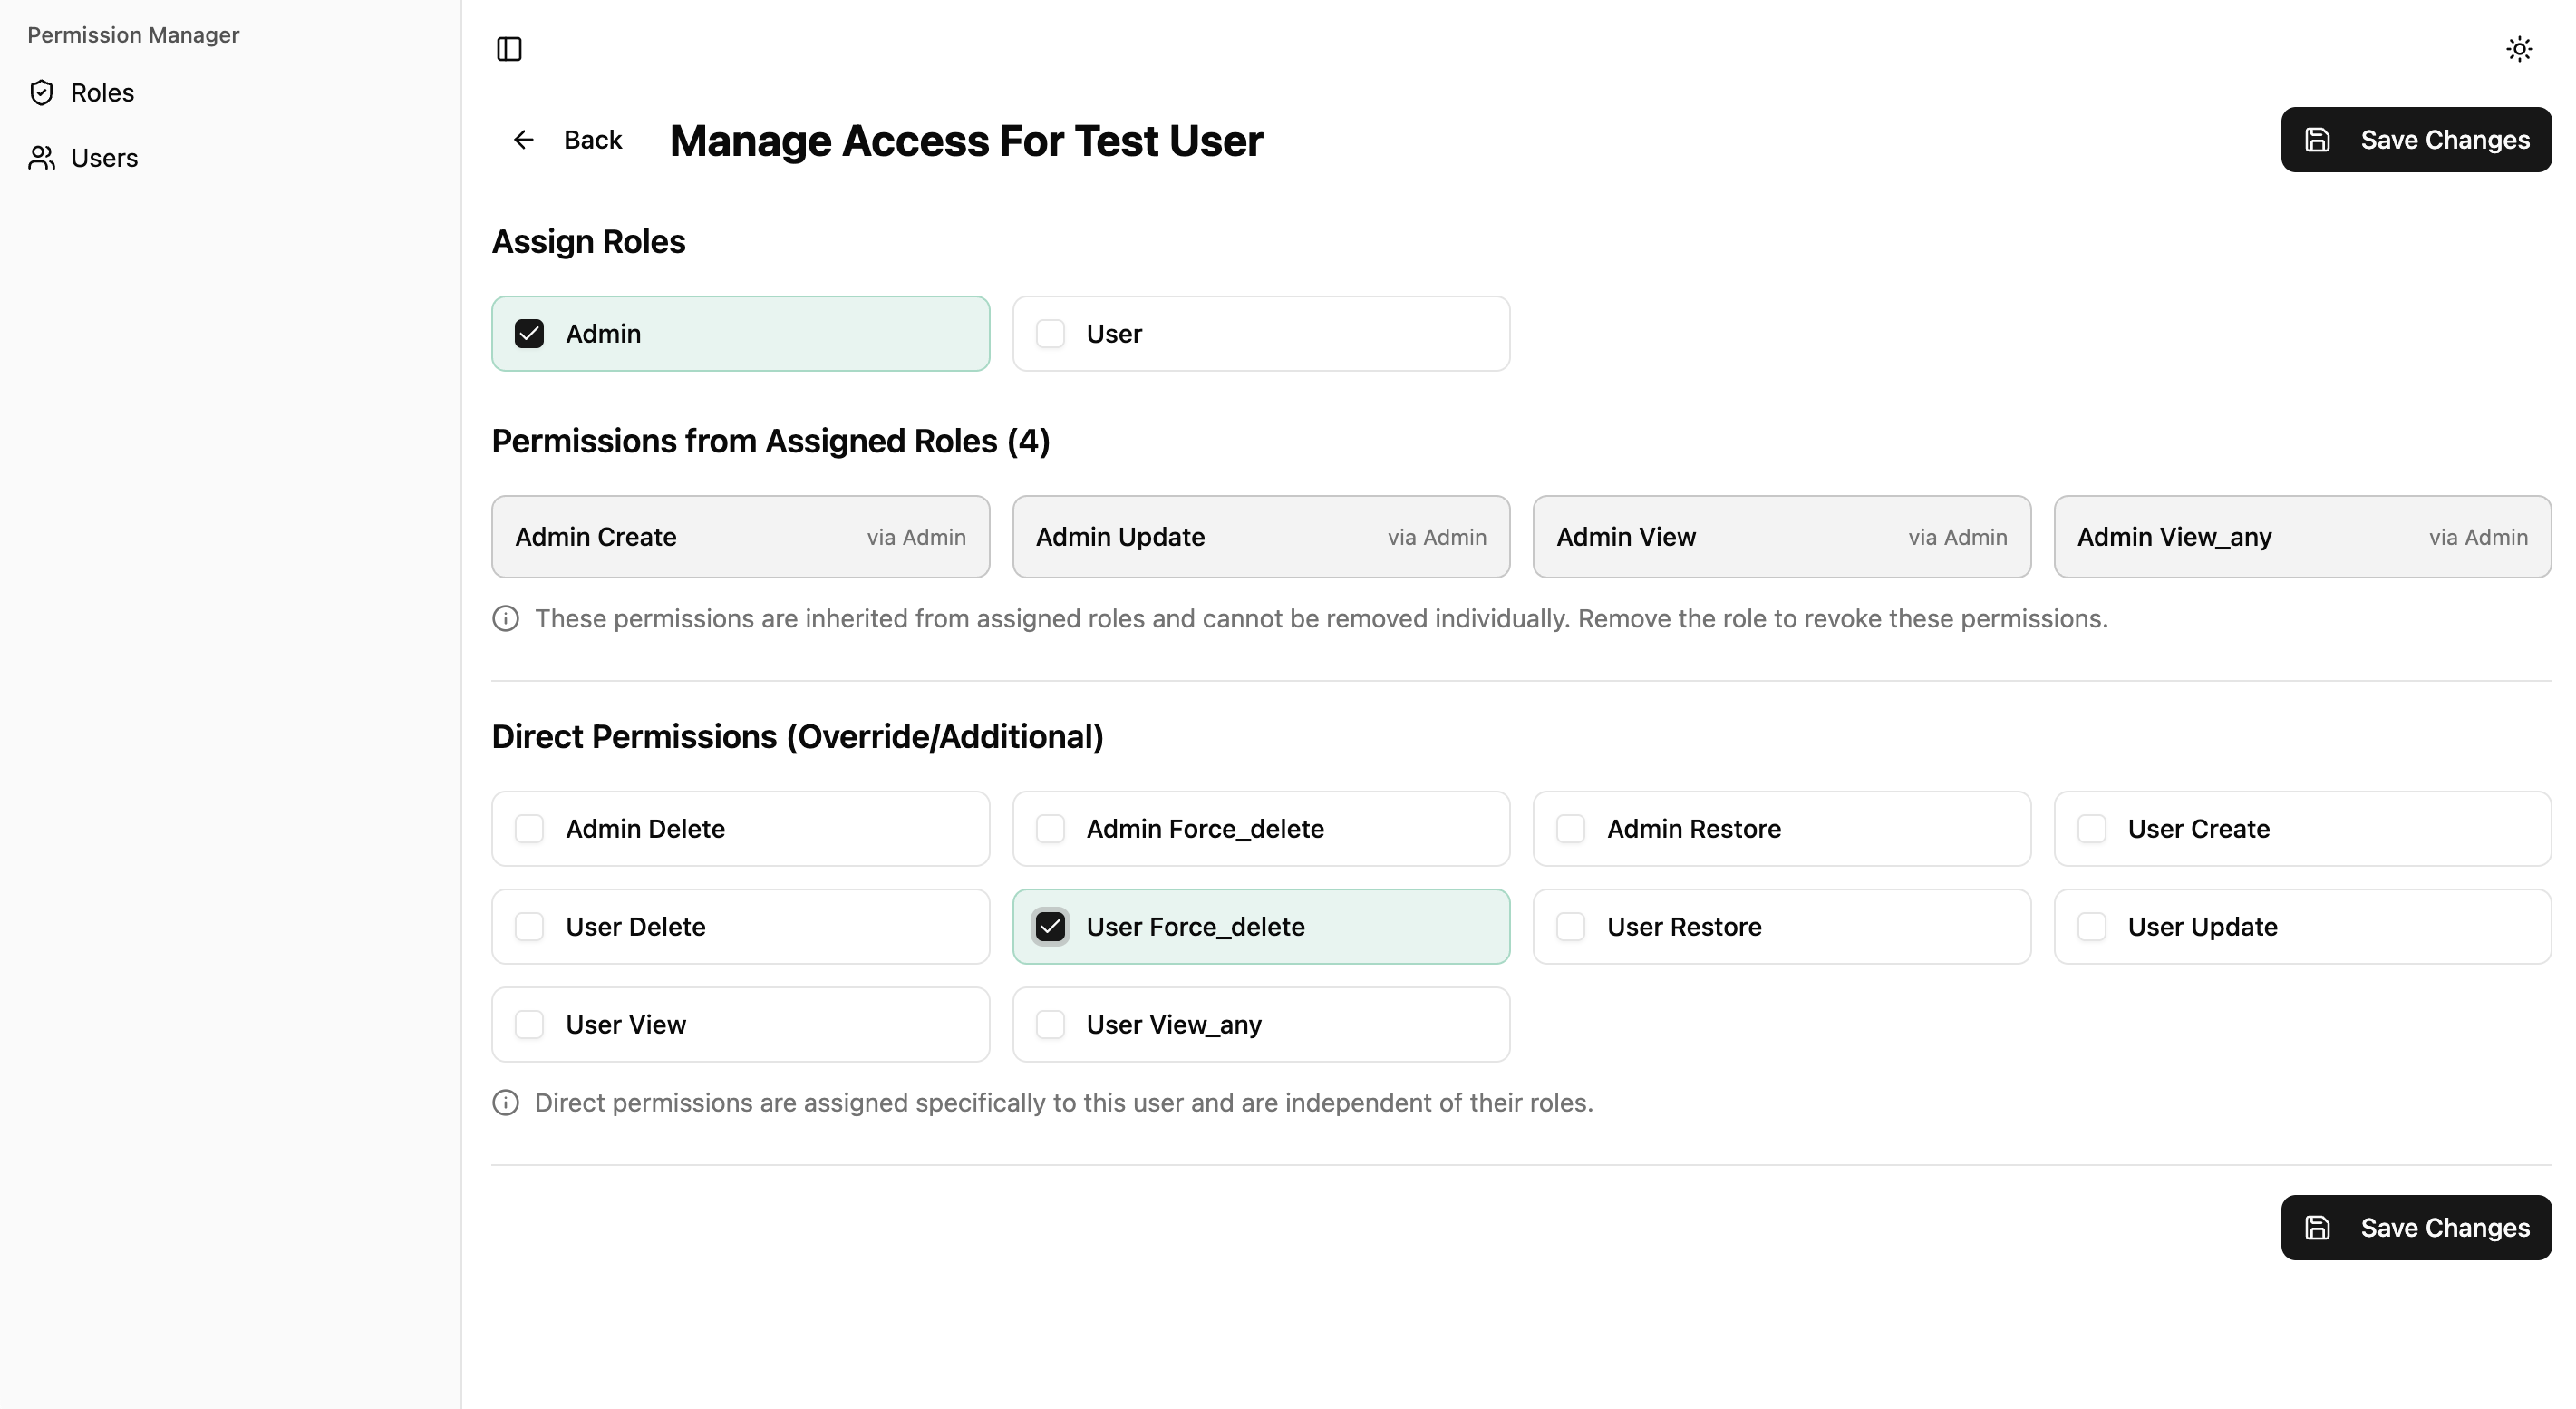Enable the Admin Delete permission
The width and height of the screenshot is (2576, 1409).
(529, 828)
